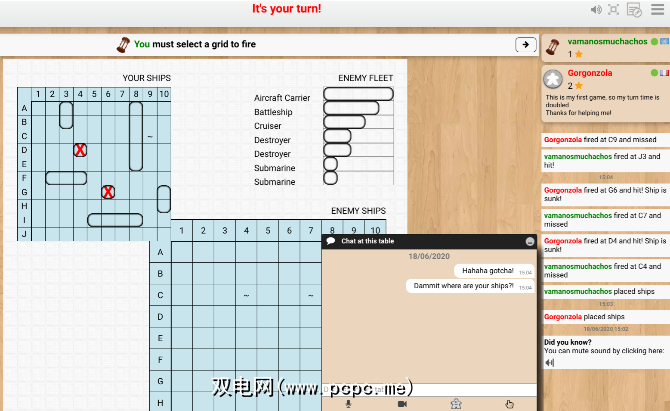Click log entry 'Gorgonzola fired at G6 and hit'
The height and width of the screenshot is (411, 670).
click(x=606, y=194)
